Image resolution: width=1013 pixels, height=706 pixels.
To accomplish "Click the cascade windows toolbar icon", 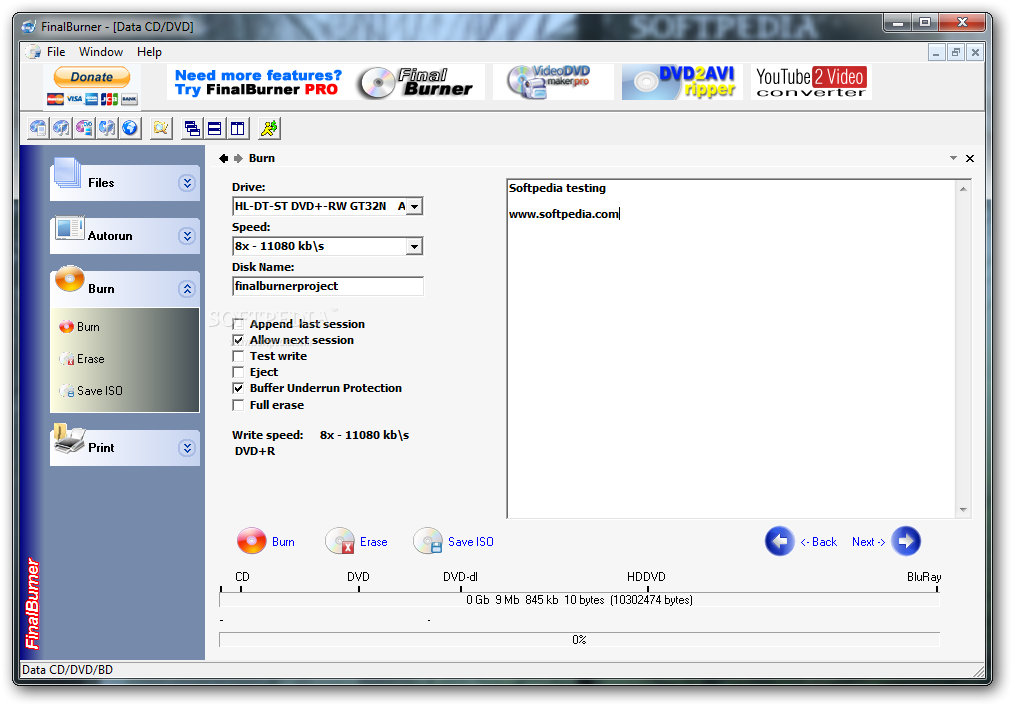I will (192, 129).
